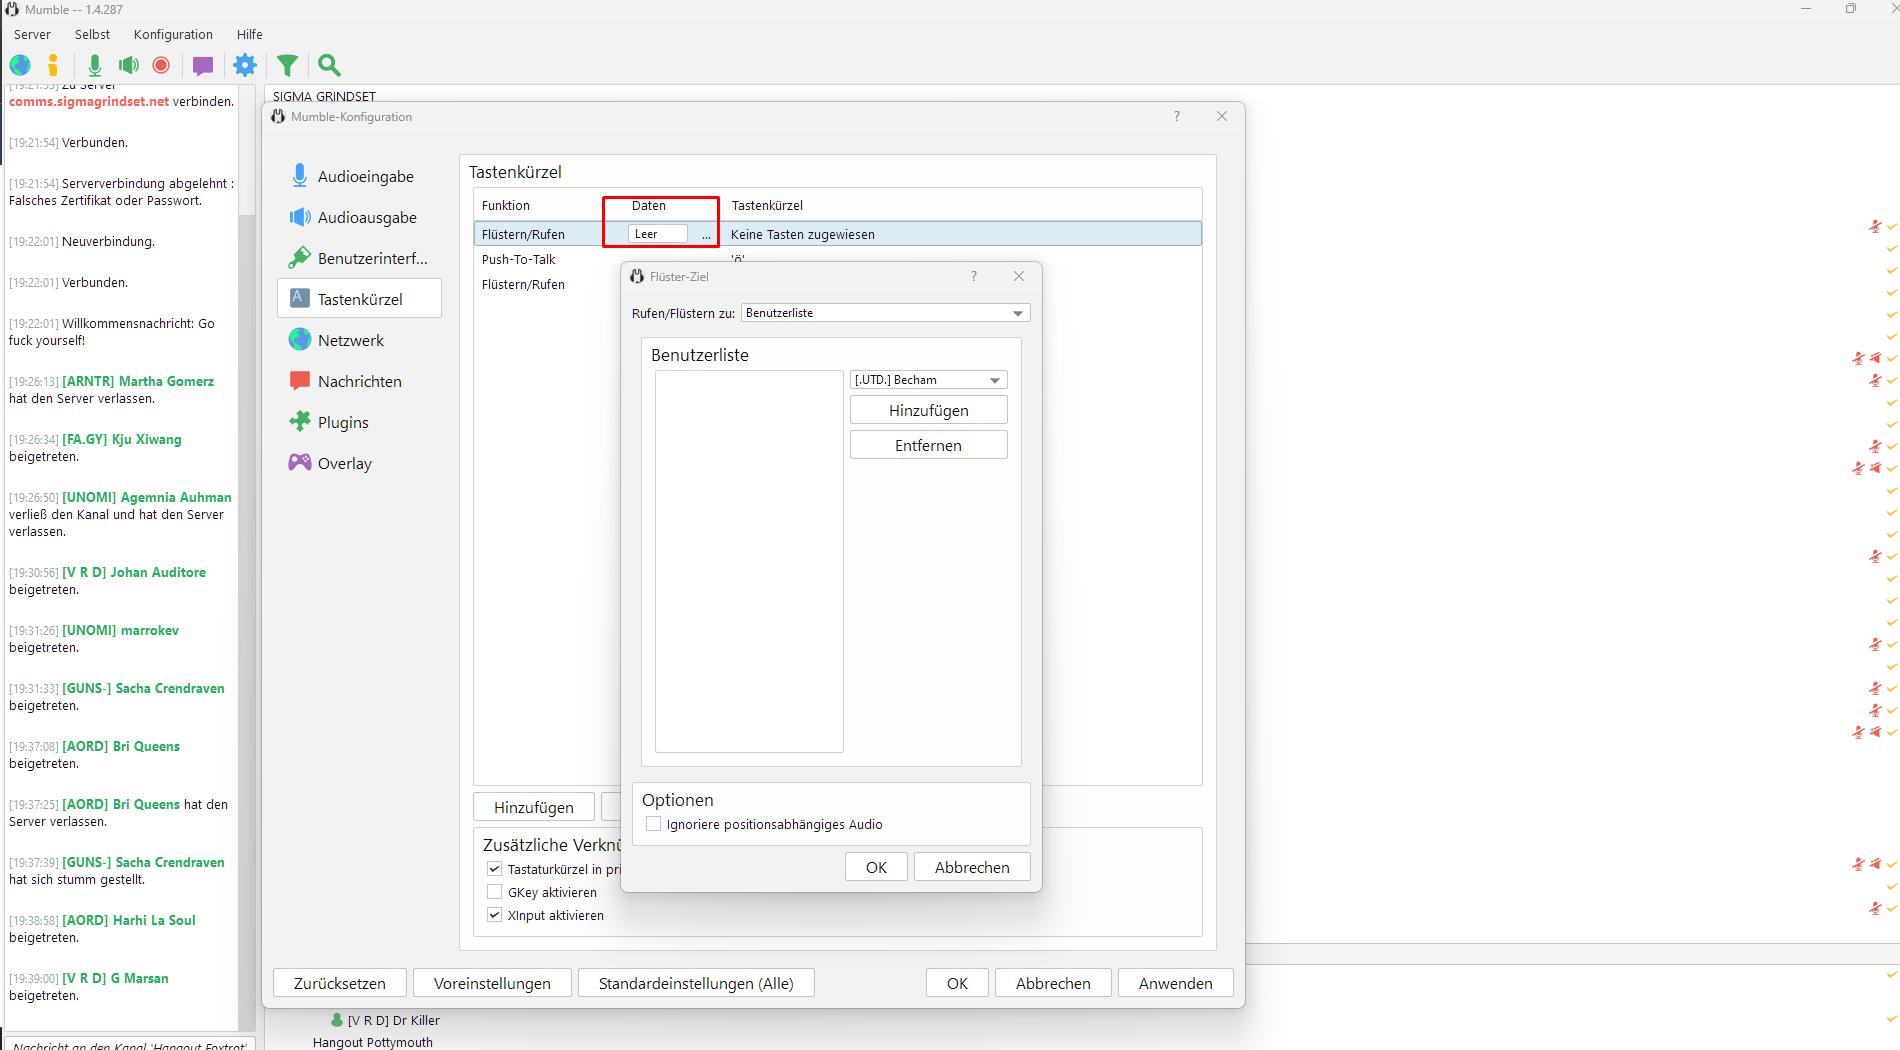The image size is (1900, 1050).
Task: Confirm Flüster-Ziel dialog with OK
Action: (x=876, y=867)
